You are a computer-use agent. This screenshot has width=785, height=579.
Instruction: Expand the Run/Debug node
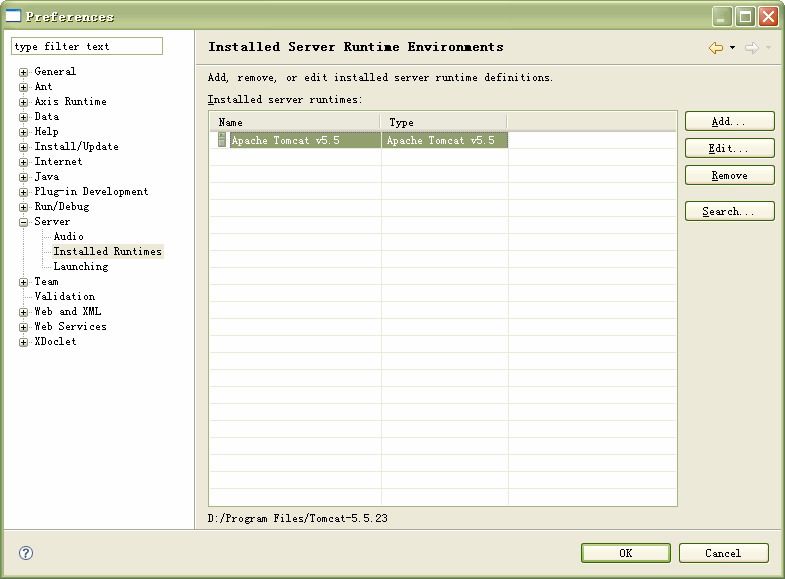(x=24, y=207)
